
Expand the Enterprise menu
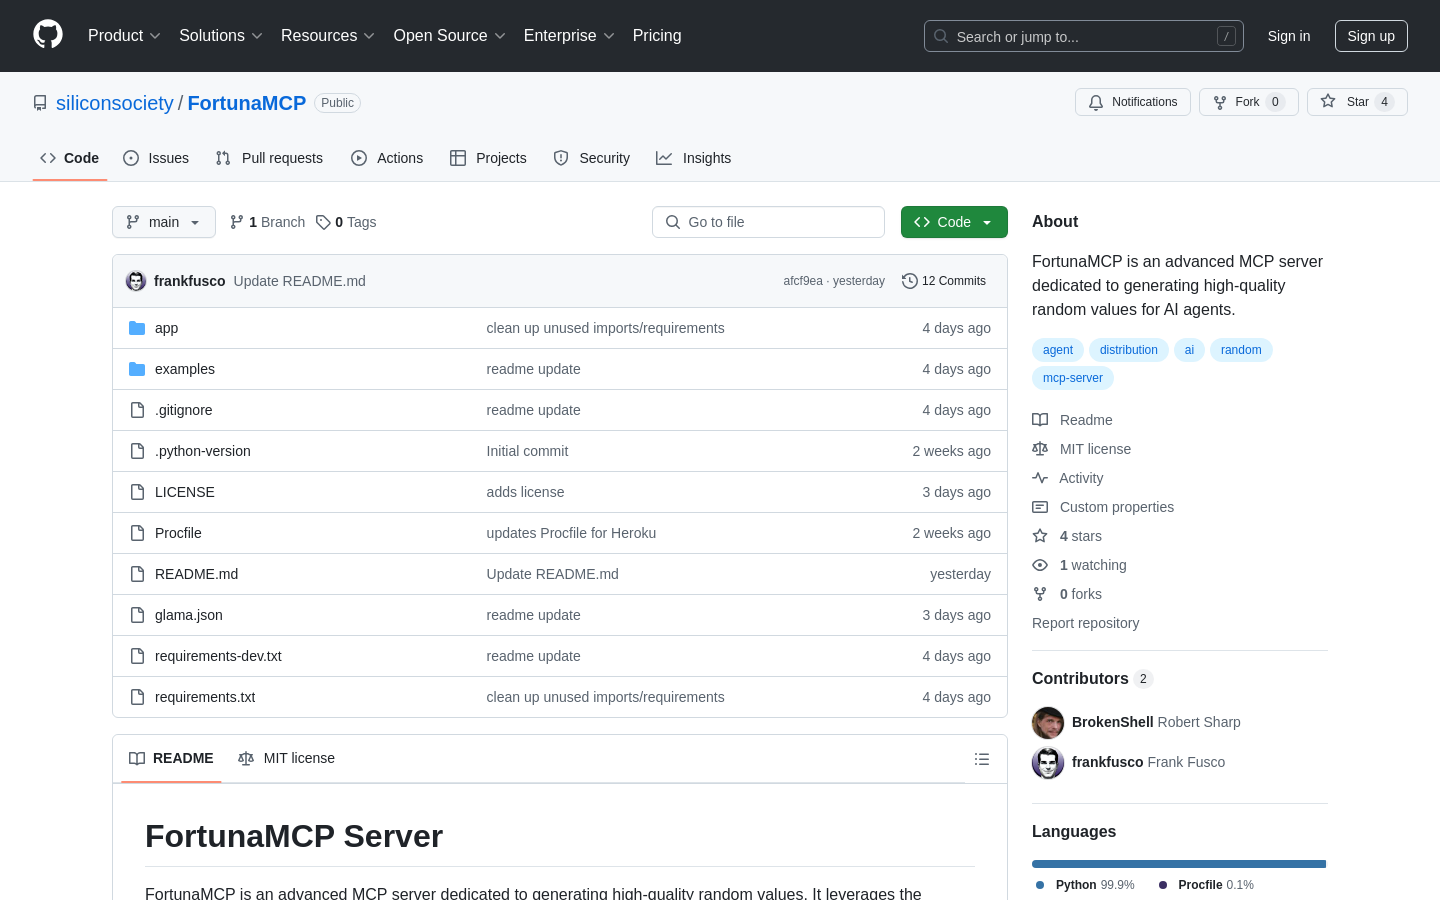pyautogui.click(x=569, y=36)
